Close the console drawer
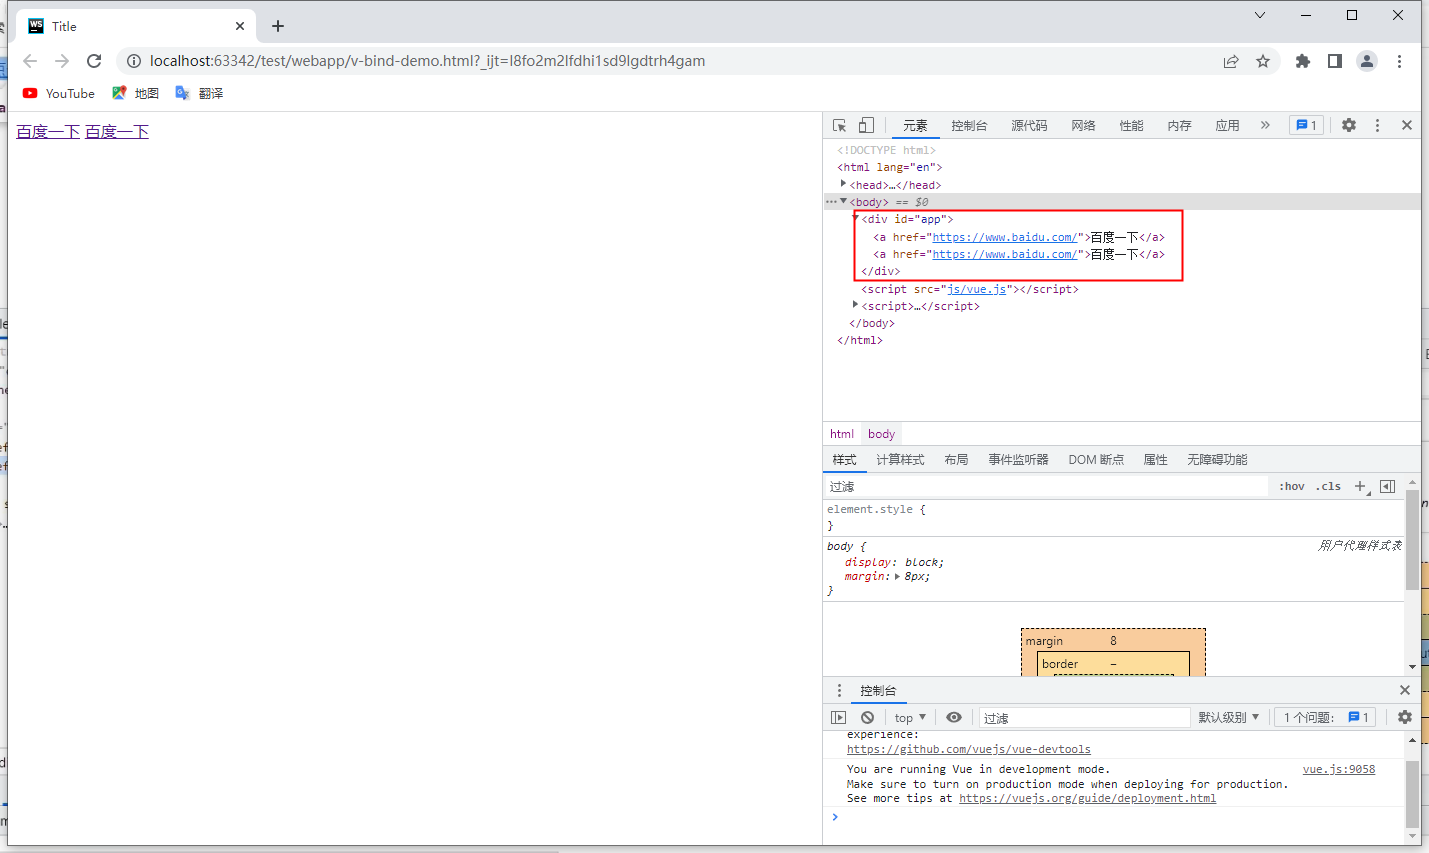Screen dimensions: 1429x853 point(1405,691)
